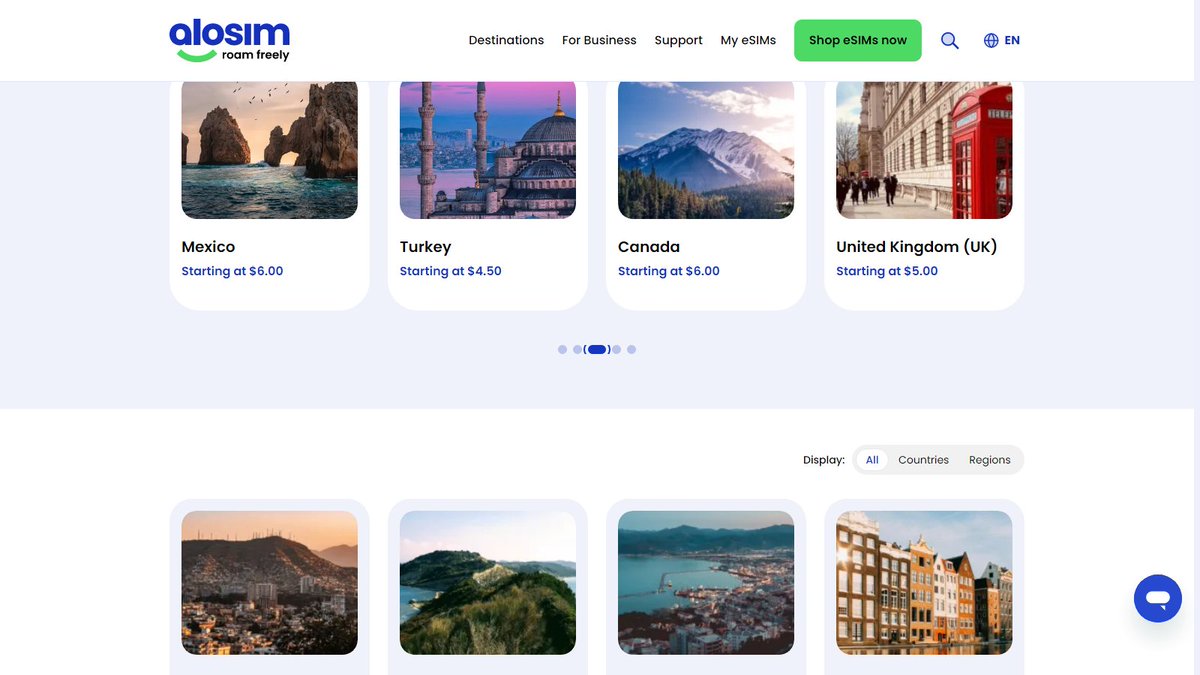Go to fourth carousel page dot
Image resolution: width=1200 pixels, height=675 pixels.
(616, 349)
